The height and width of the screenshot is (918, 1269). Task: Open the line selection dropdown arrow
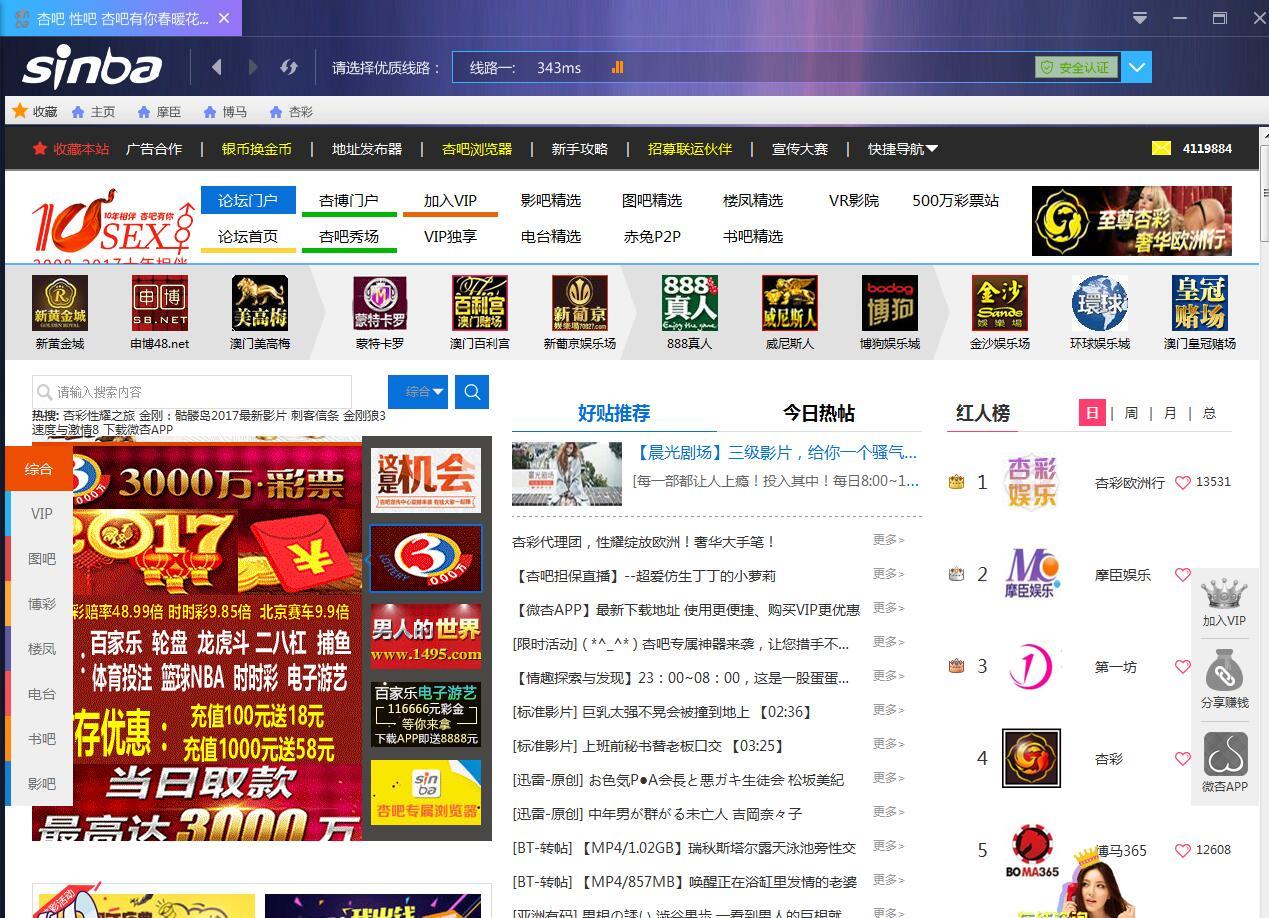(1137, 67)
